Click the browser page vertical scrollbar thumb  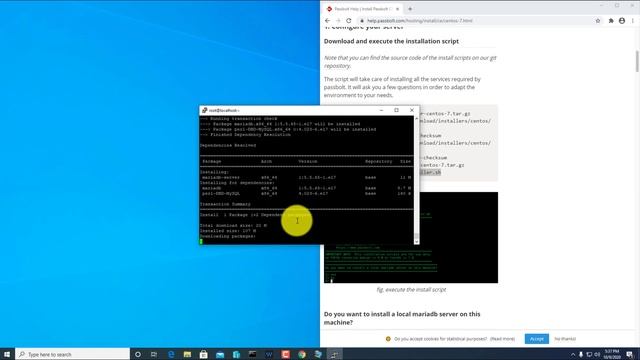(x=637, y=61)
